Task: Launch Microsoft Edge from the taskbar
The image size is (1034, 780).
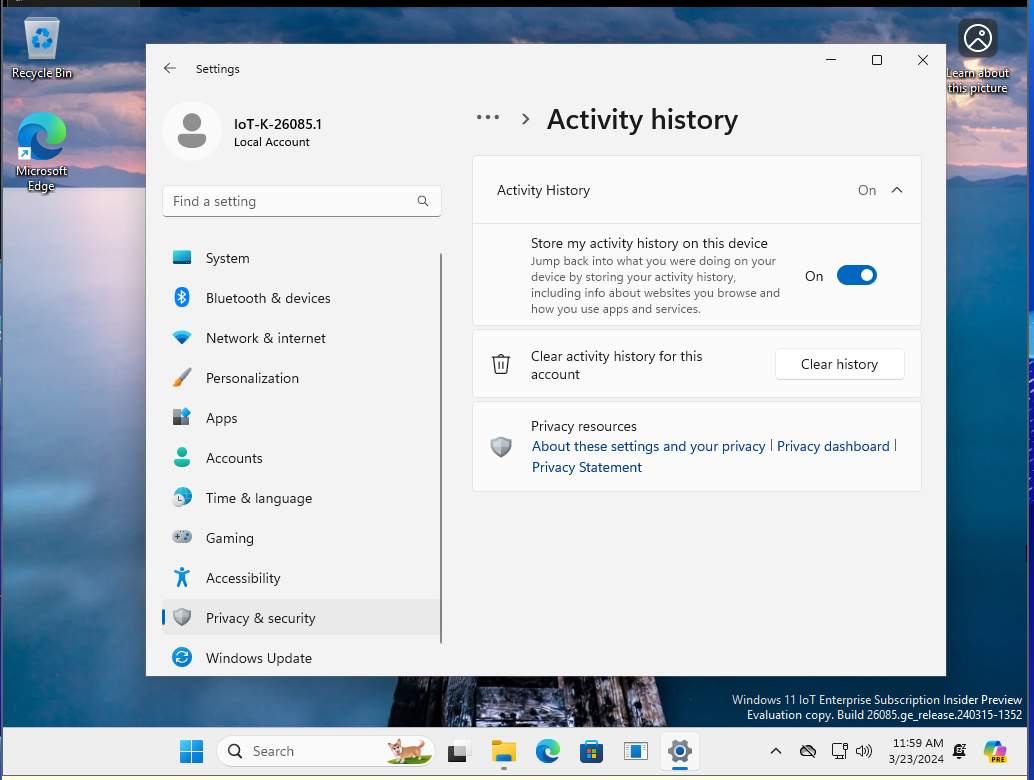Action: [x=547, y=751]
